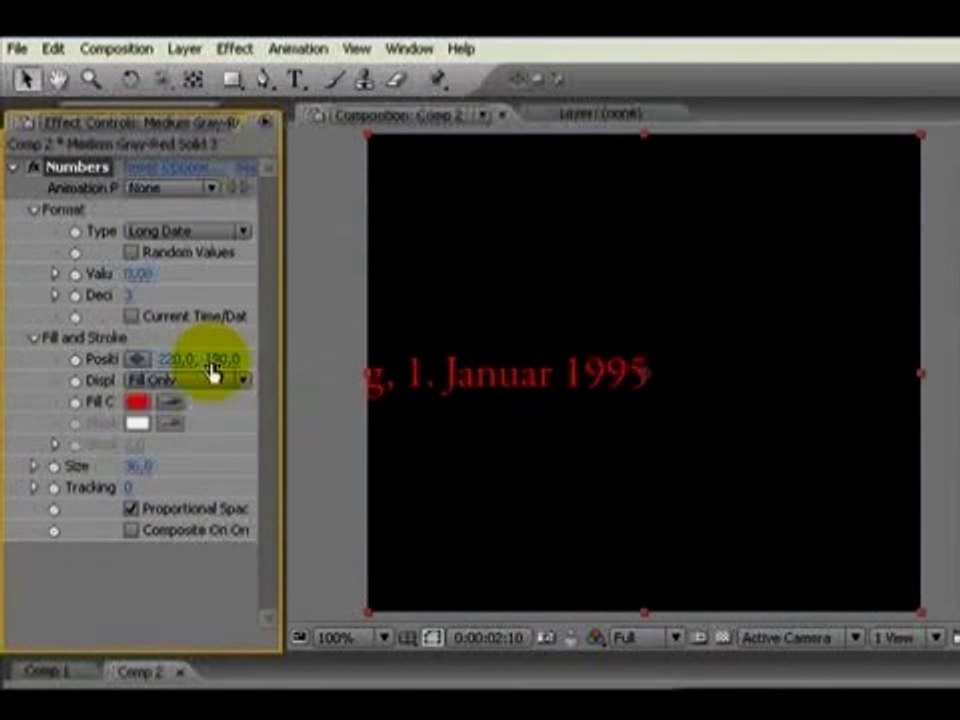The width and height of the screenshot is (960, 720).
Task: Open the Animation Presets None dropdown
Action: [171, 187]
